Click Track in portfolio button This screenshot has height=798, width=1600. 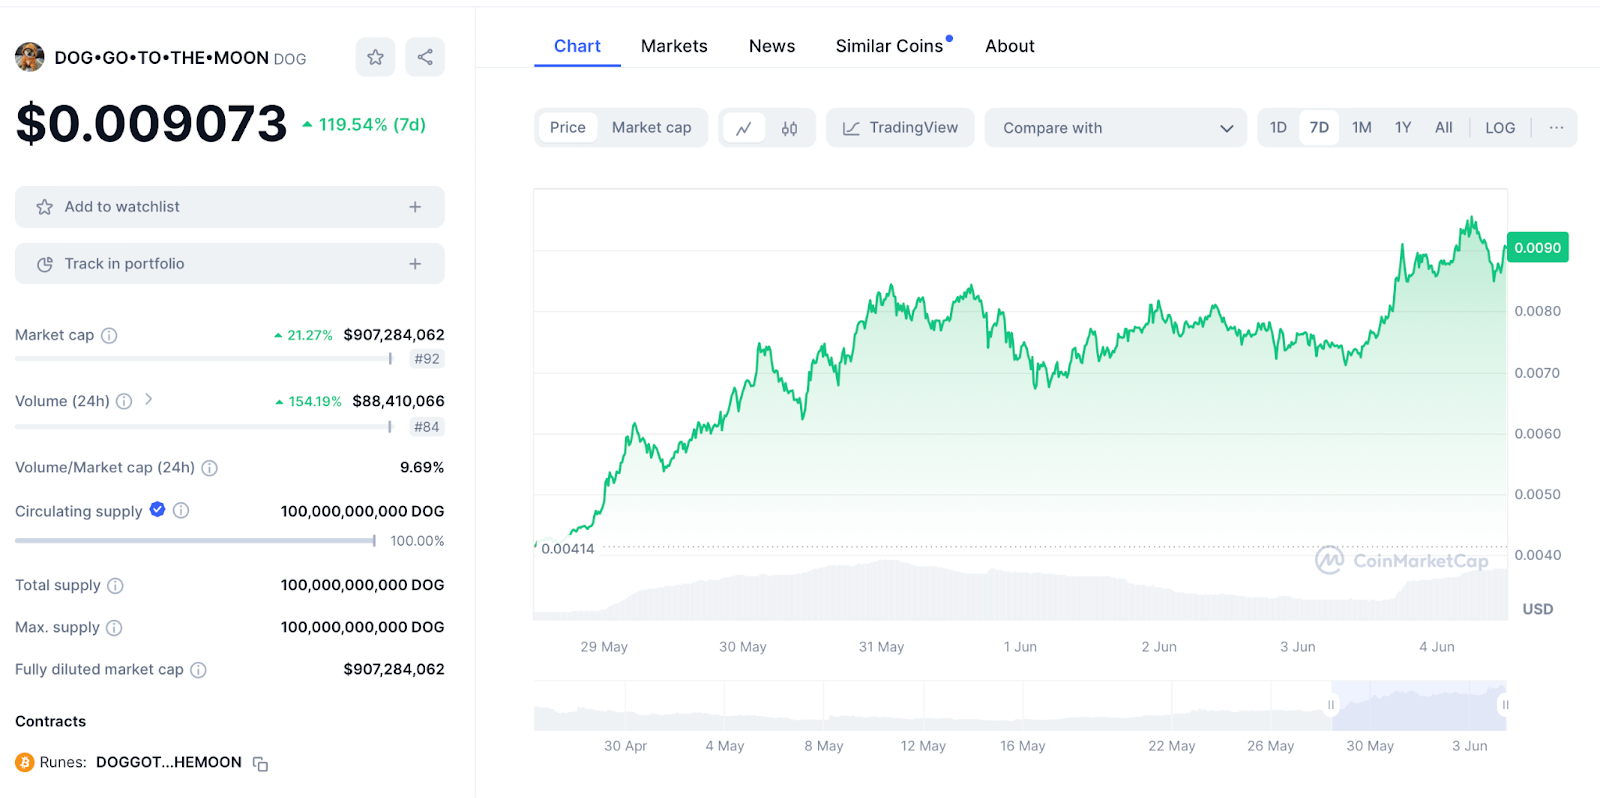(x=230, y=264)
